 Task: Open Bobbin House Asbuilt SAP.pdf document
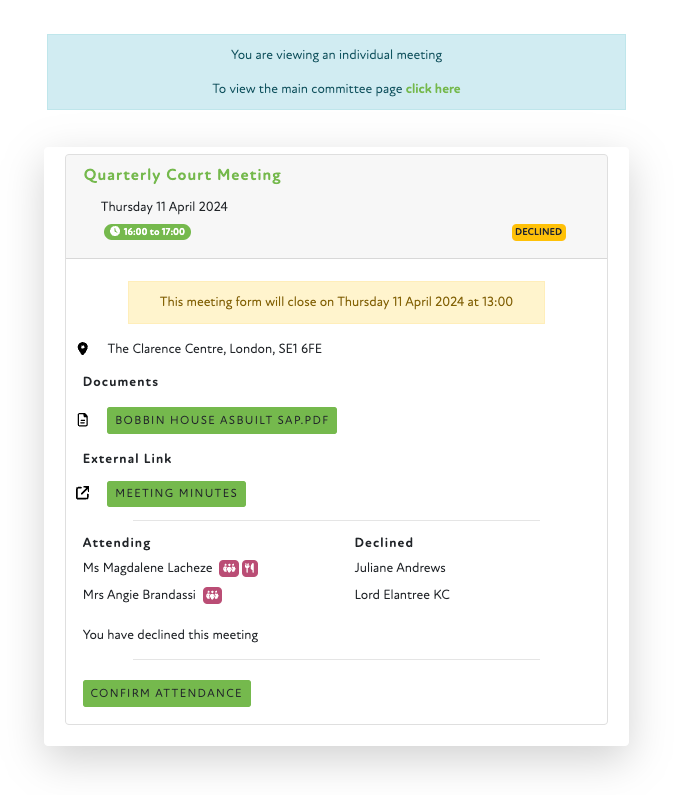click(222, 421)
